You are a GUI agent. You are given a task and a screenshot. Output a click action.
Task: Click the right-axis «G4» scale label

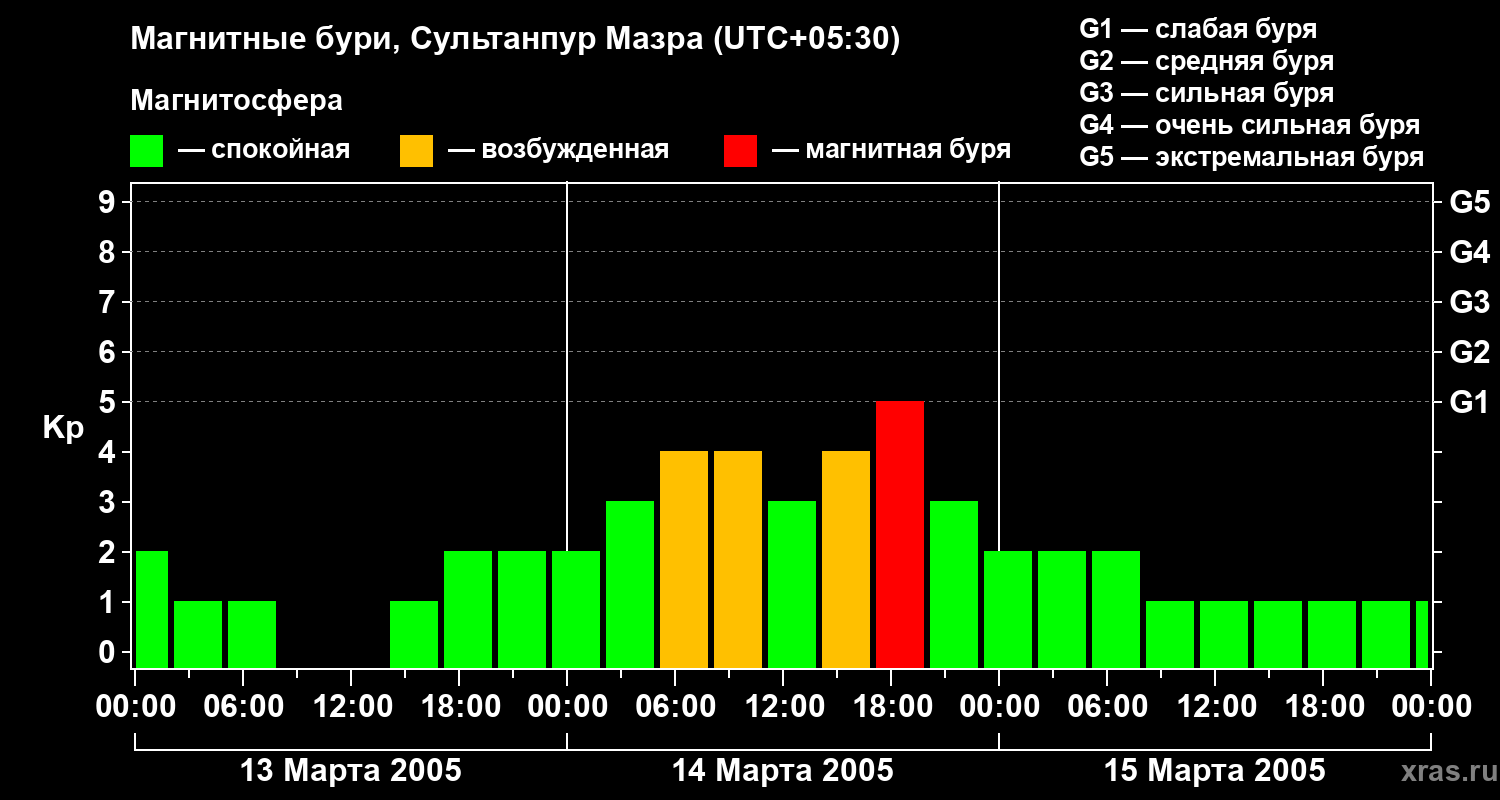(1469, 253)
